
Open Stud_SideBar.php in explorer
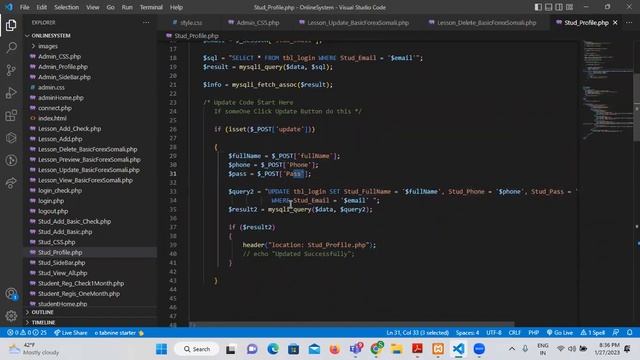click(x=62, y=263)
